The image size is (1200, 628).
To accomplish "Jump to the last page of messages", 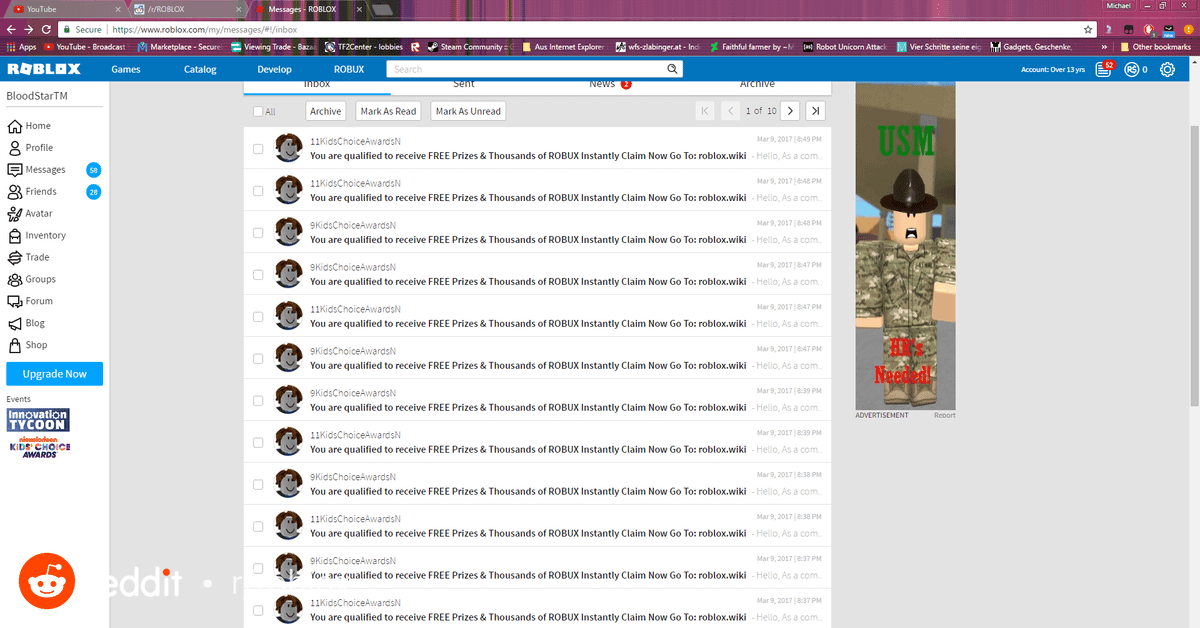I will [x=816, y=111].
